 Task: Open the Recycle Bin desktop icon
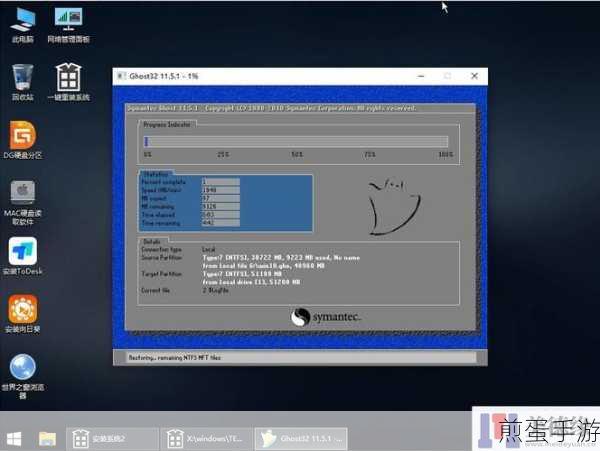tap(23, 83)
